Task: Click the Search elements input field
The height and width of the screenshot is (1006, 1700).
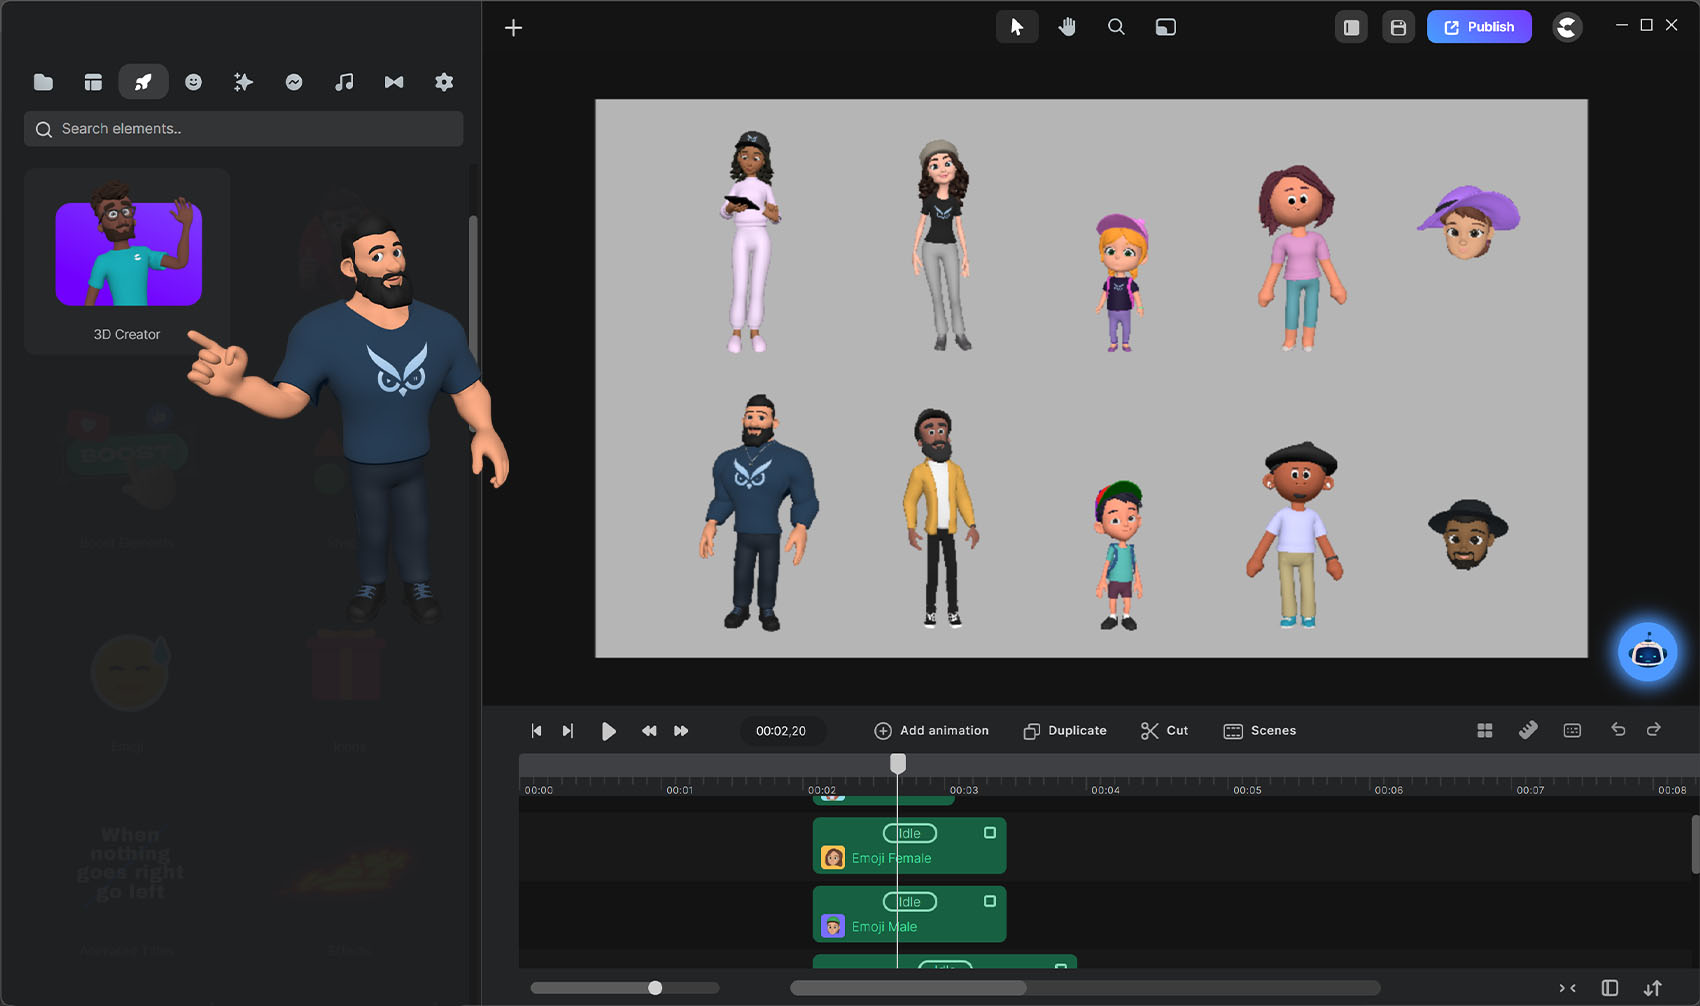Action: [244, 129]
